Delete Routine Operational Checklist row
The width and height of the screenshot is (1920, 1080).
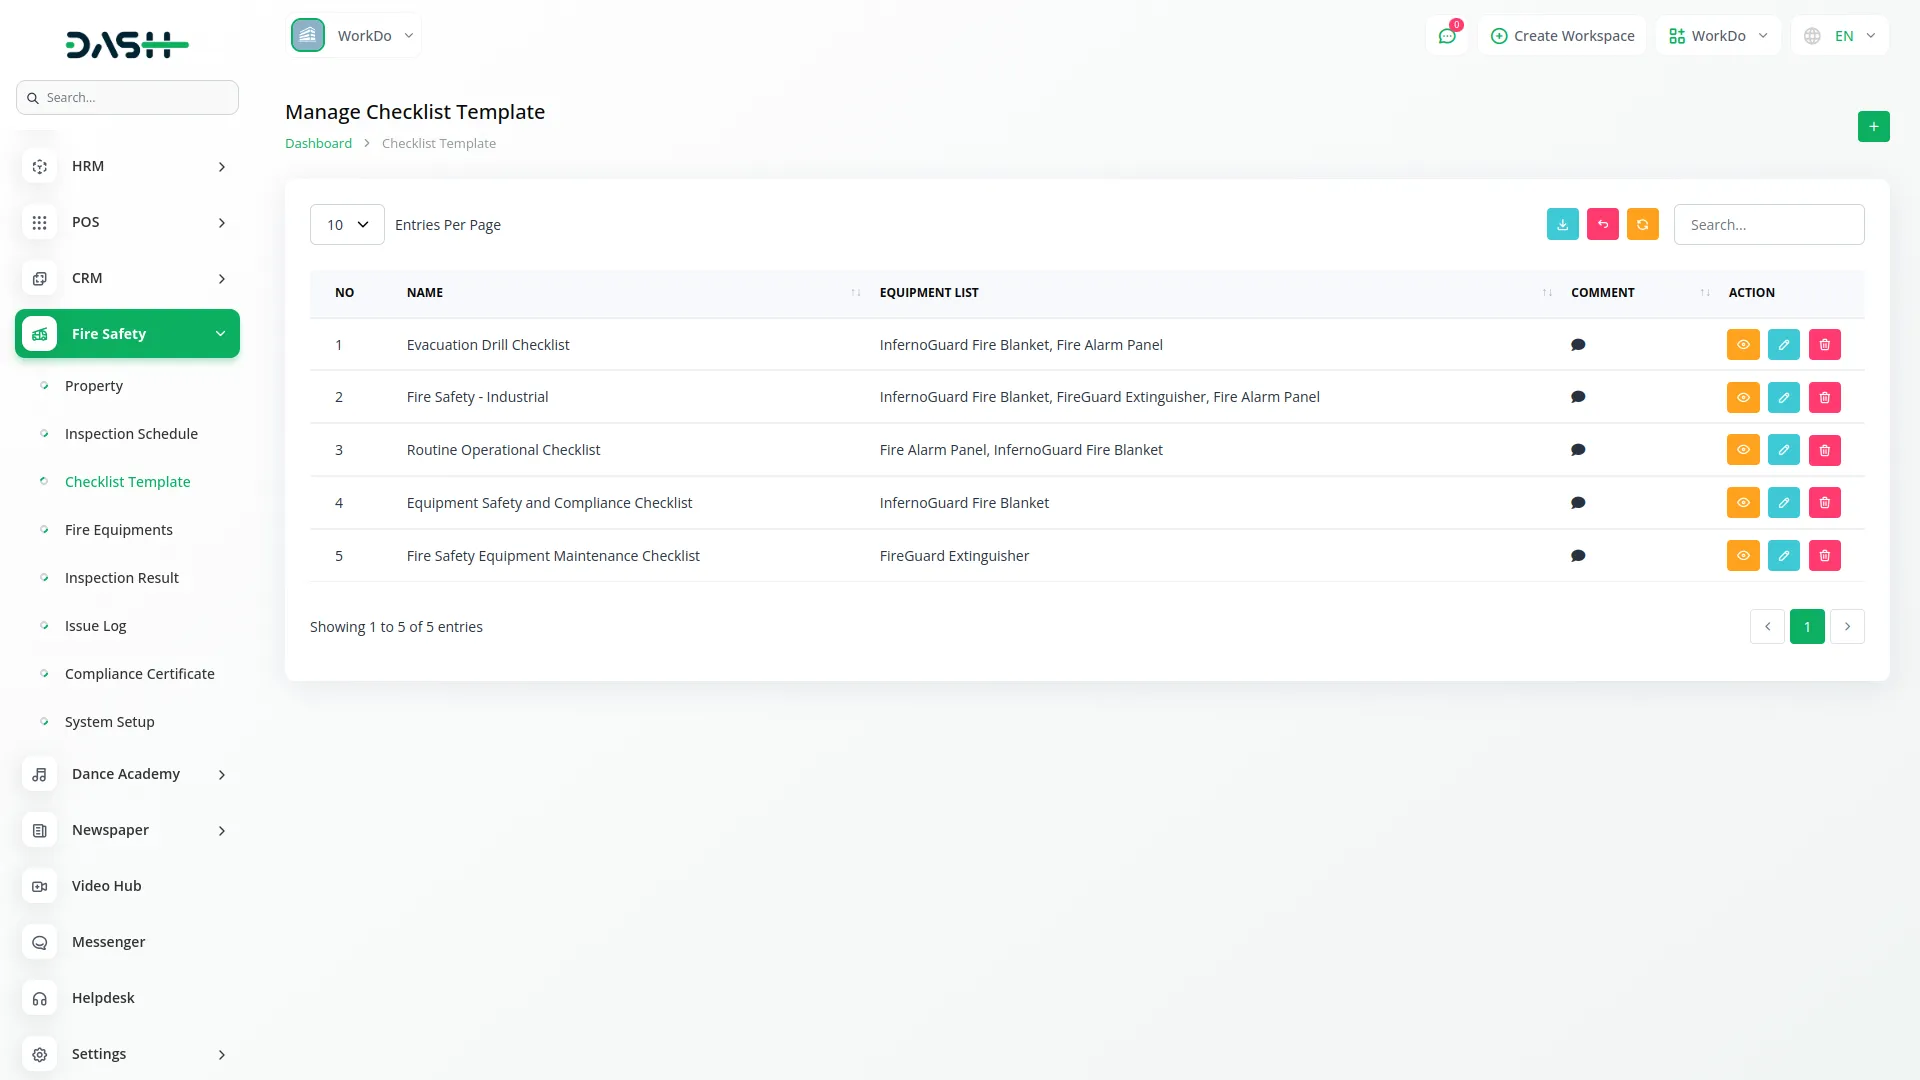click(1824, 450)
